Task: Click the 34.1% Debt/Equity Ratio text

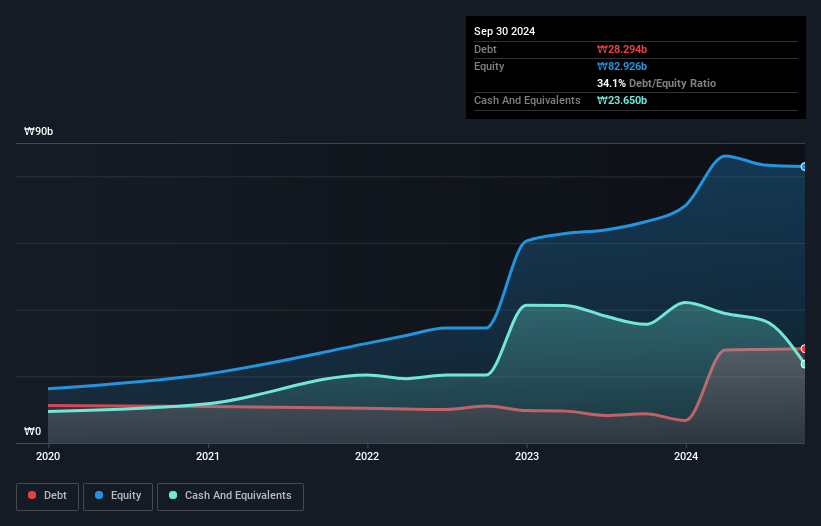Action: [656, 83]
